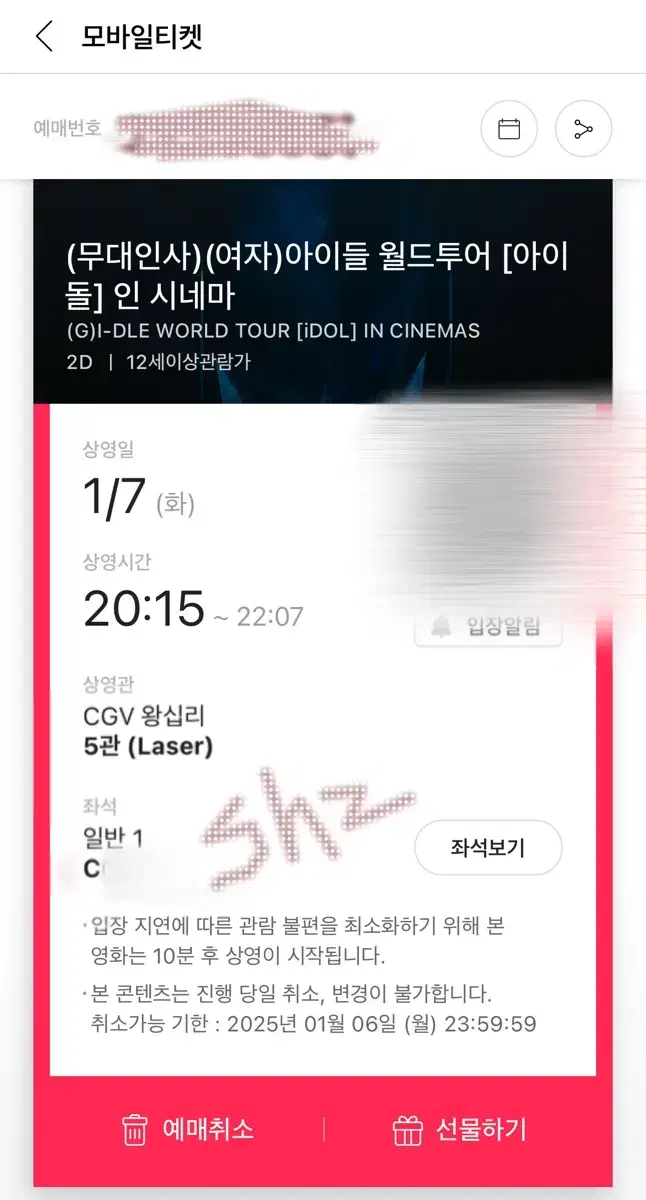Screen dimensions: 646x1200
Task: Tap the 모바일티켓 header title
Action: tap(142, 37)
